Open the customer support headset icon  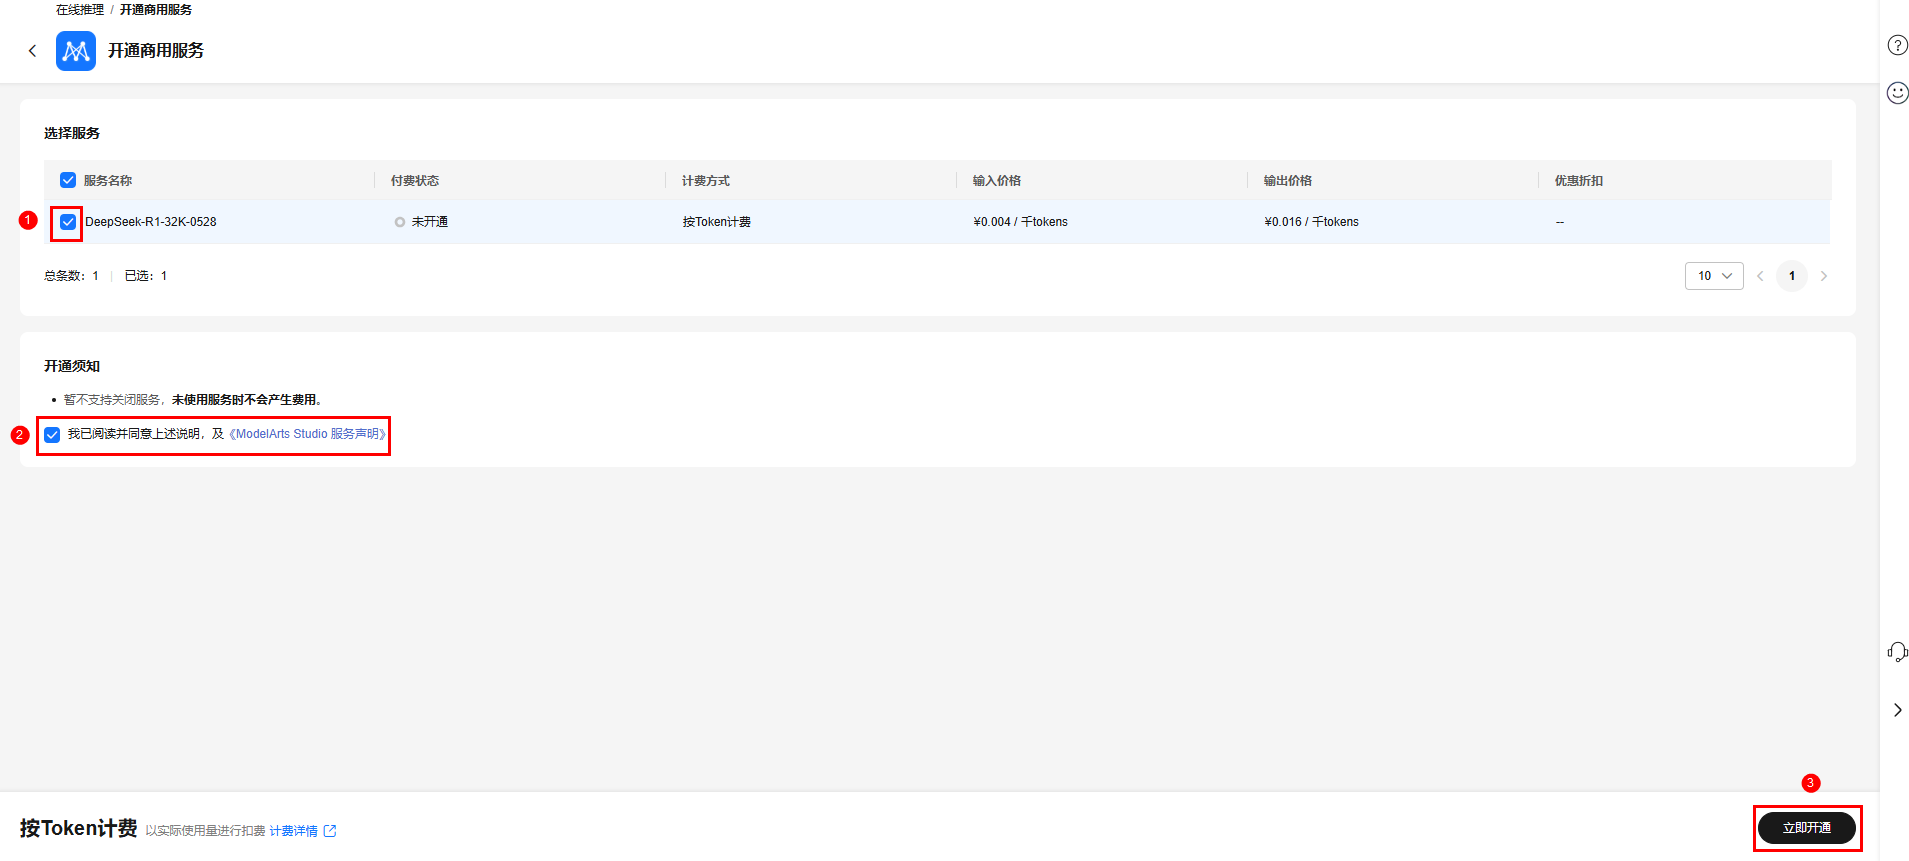(1897, 652)
